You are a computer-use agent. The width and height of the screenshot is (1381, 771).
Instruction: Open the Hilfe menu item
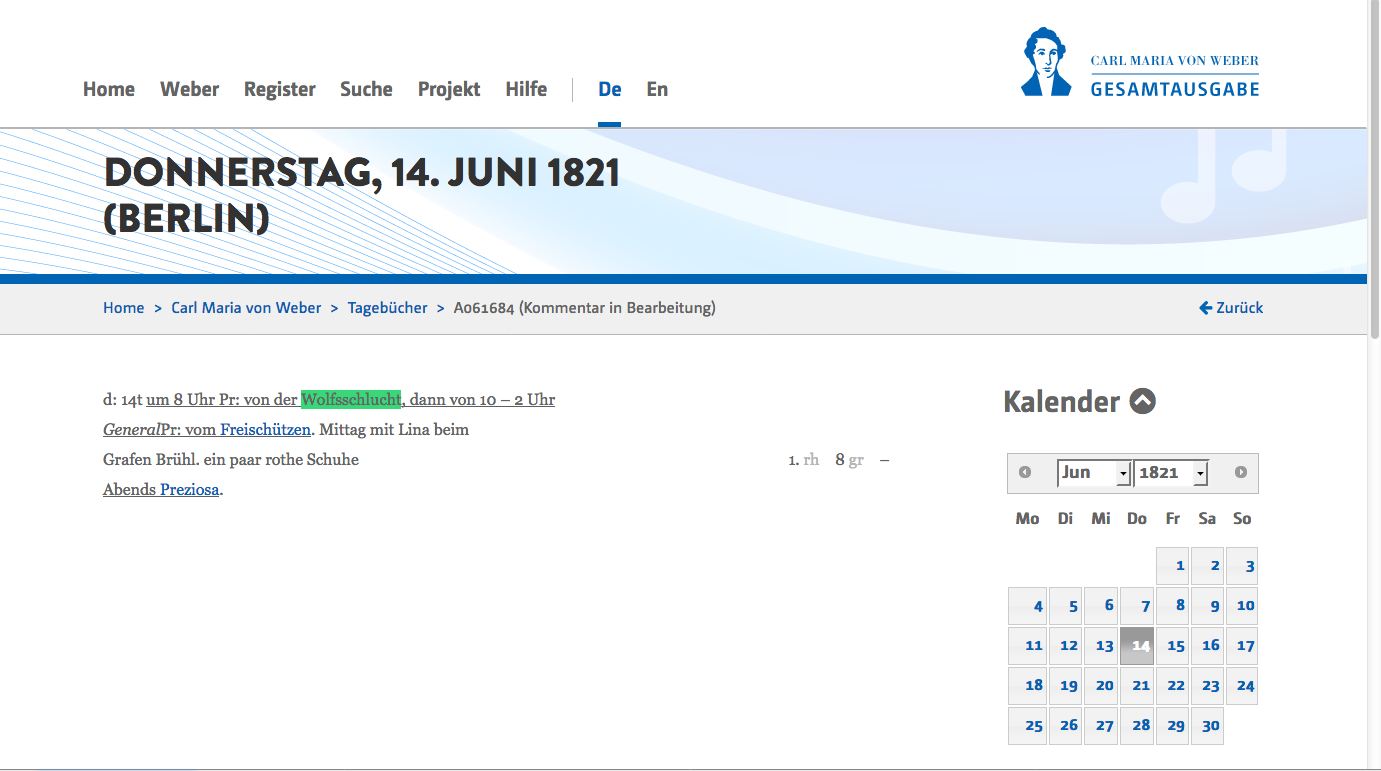pyautogui.click(x=526, y=89)
